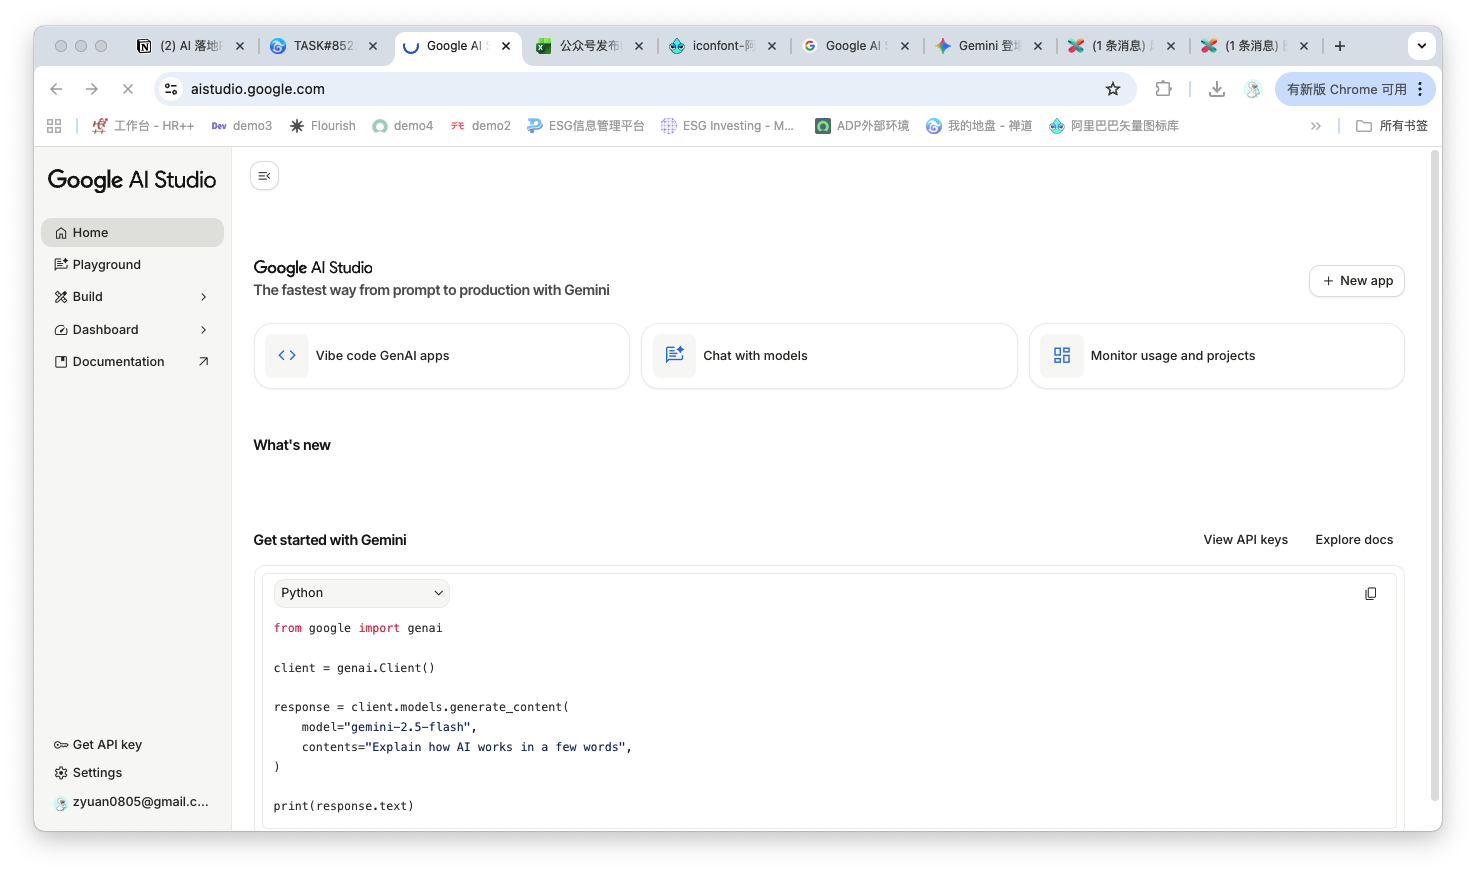Expand the Dashboard section in sidebar
Image resolution: width=1476 pixels, height=873 pixels.
(203, 330)
